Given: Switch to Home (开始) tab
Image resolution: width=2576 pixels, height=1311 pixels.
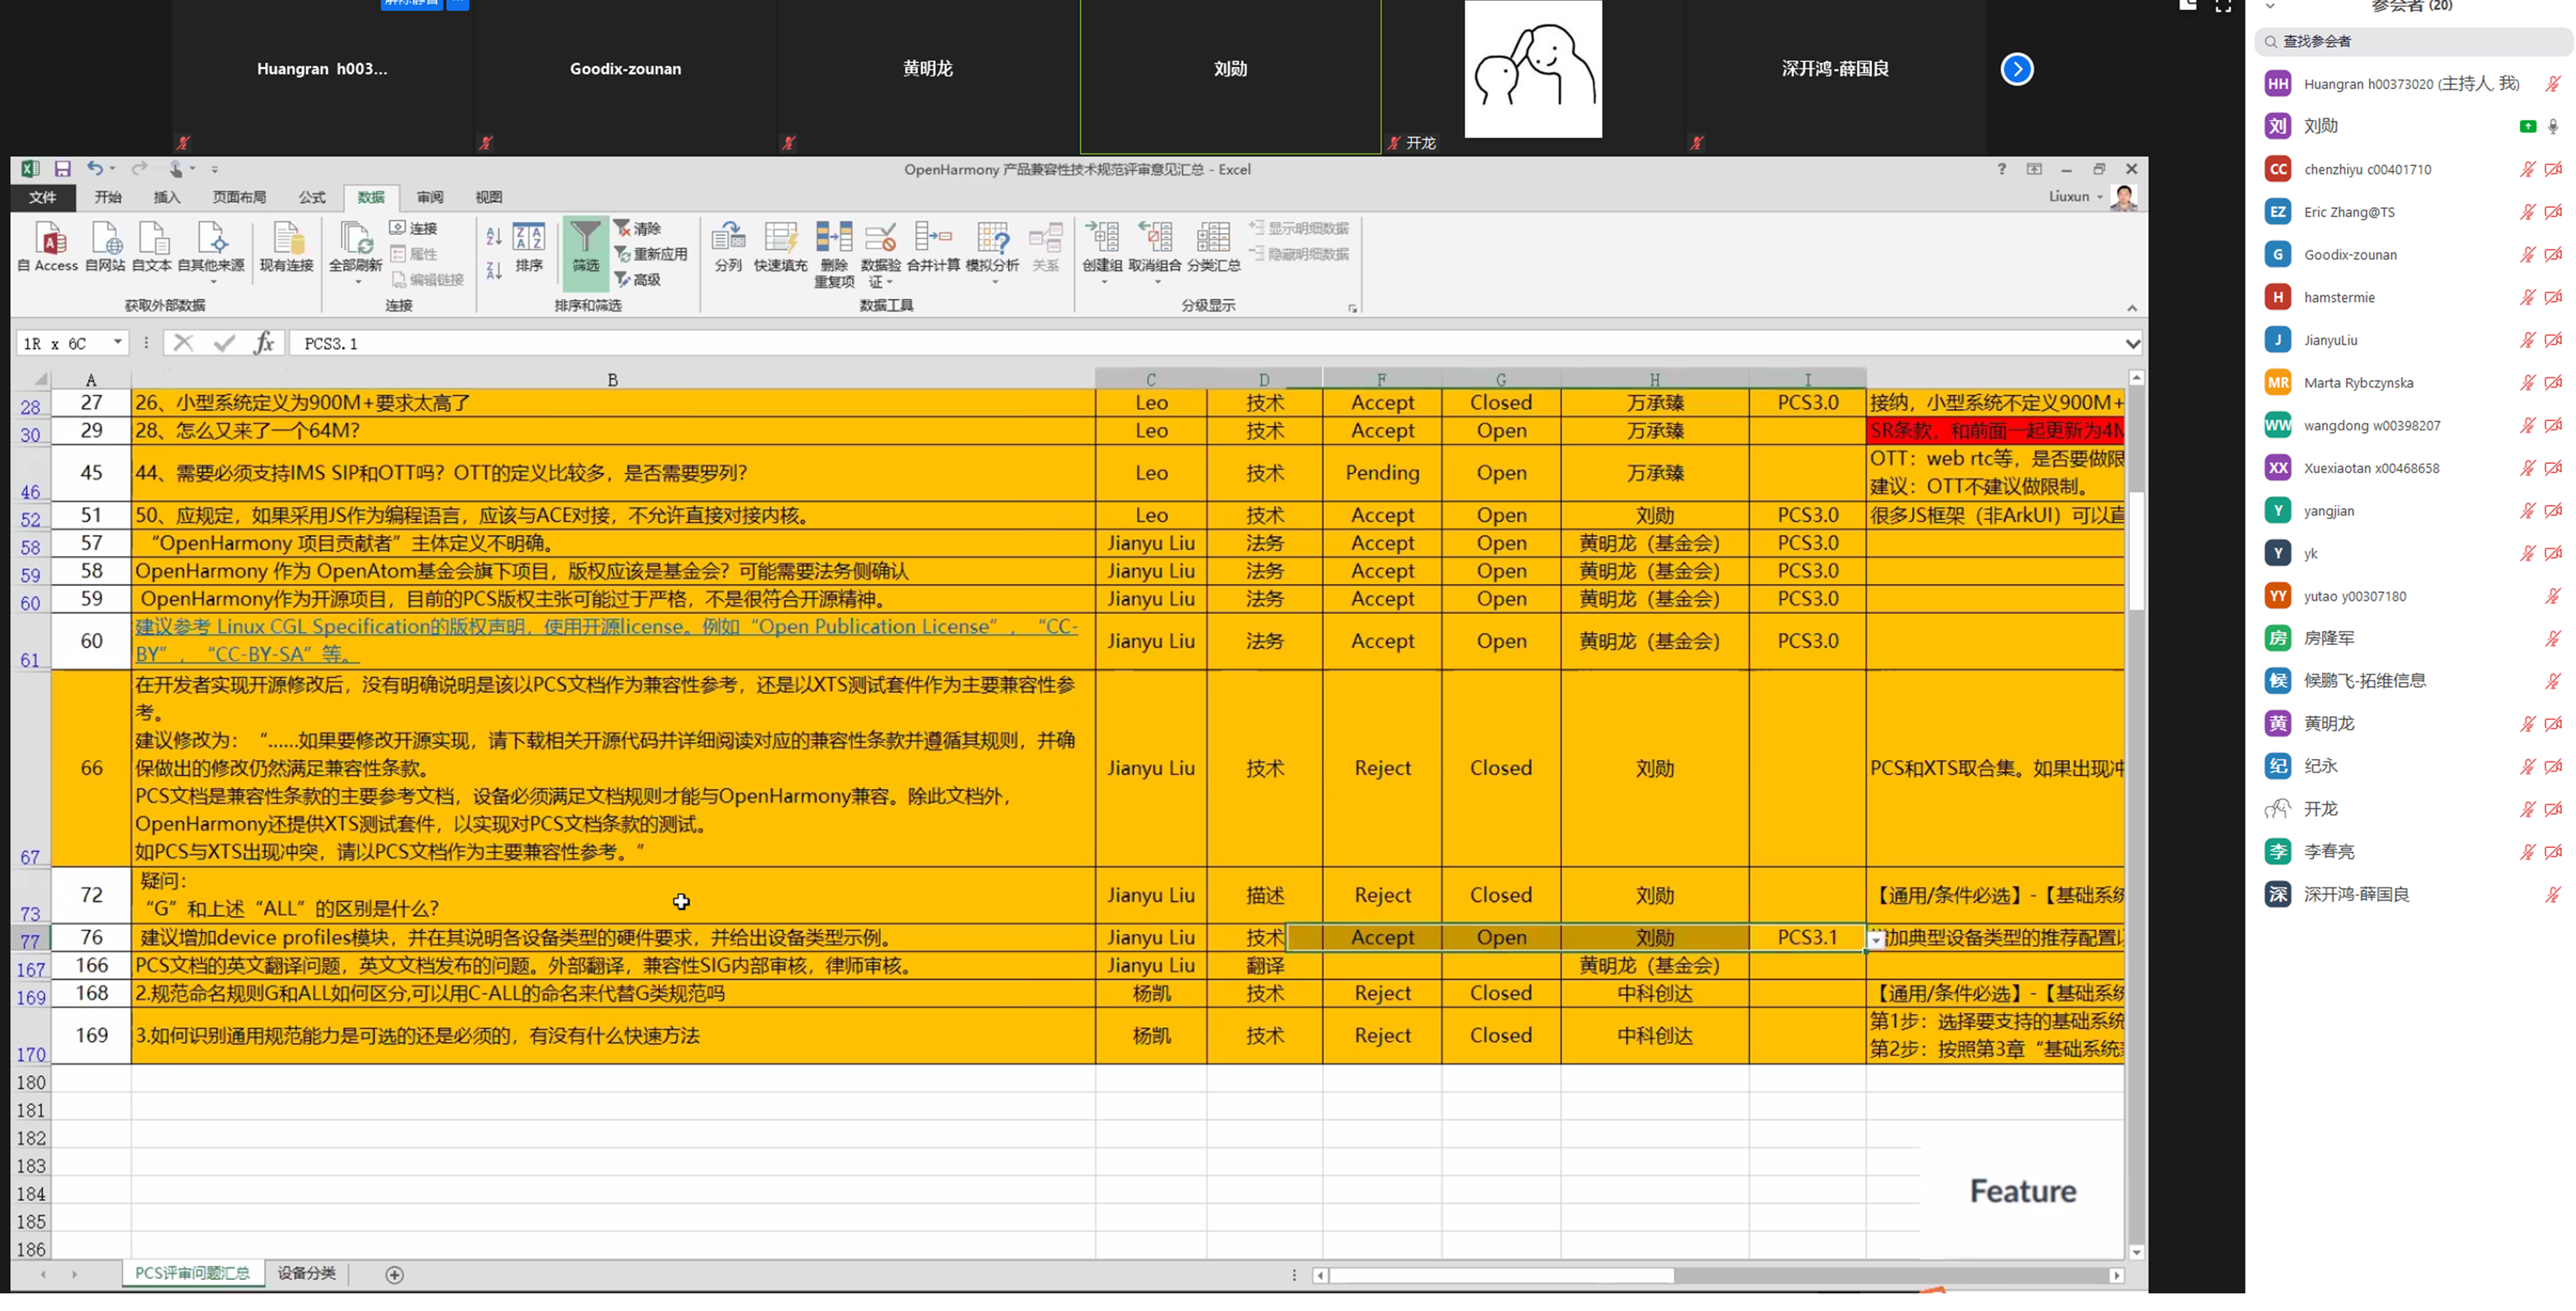Looking at the screenshot, I should click(x=108, y=197).
